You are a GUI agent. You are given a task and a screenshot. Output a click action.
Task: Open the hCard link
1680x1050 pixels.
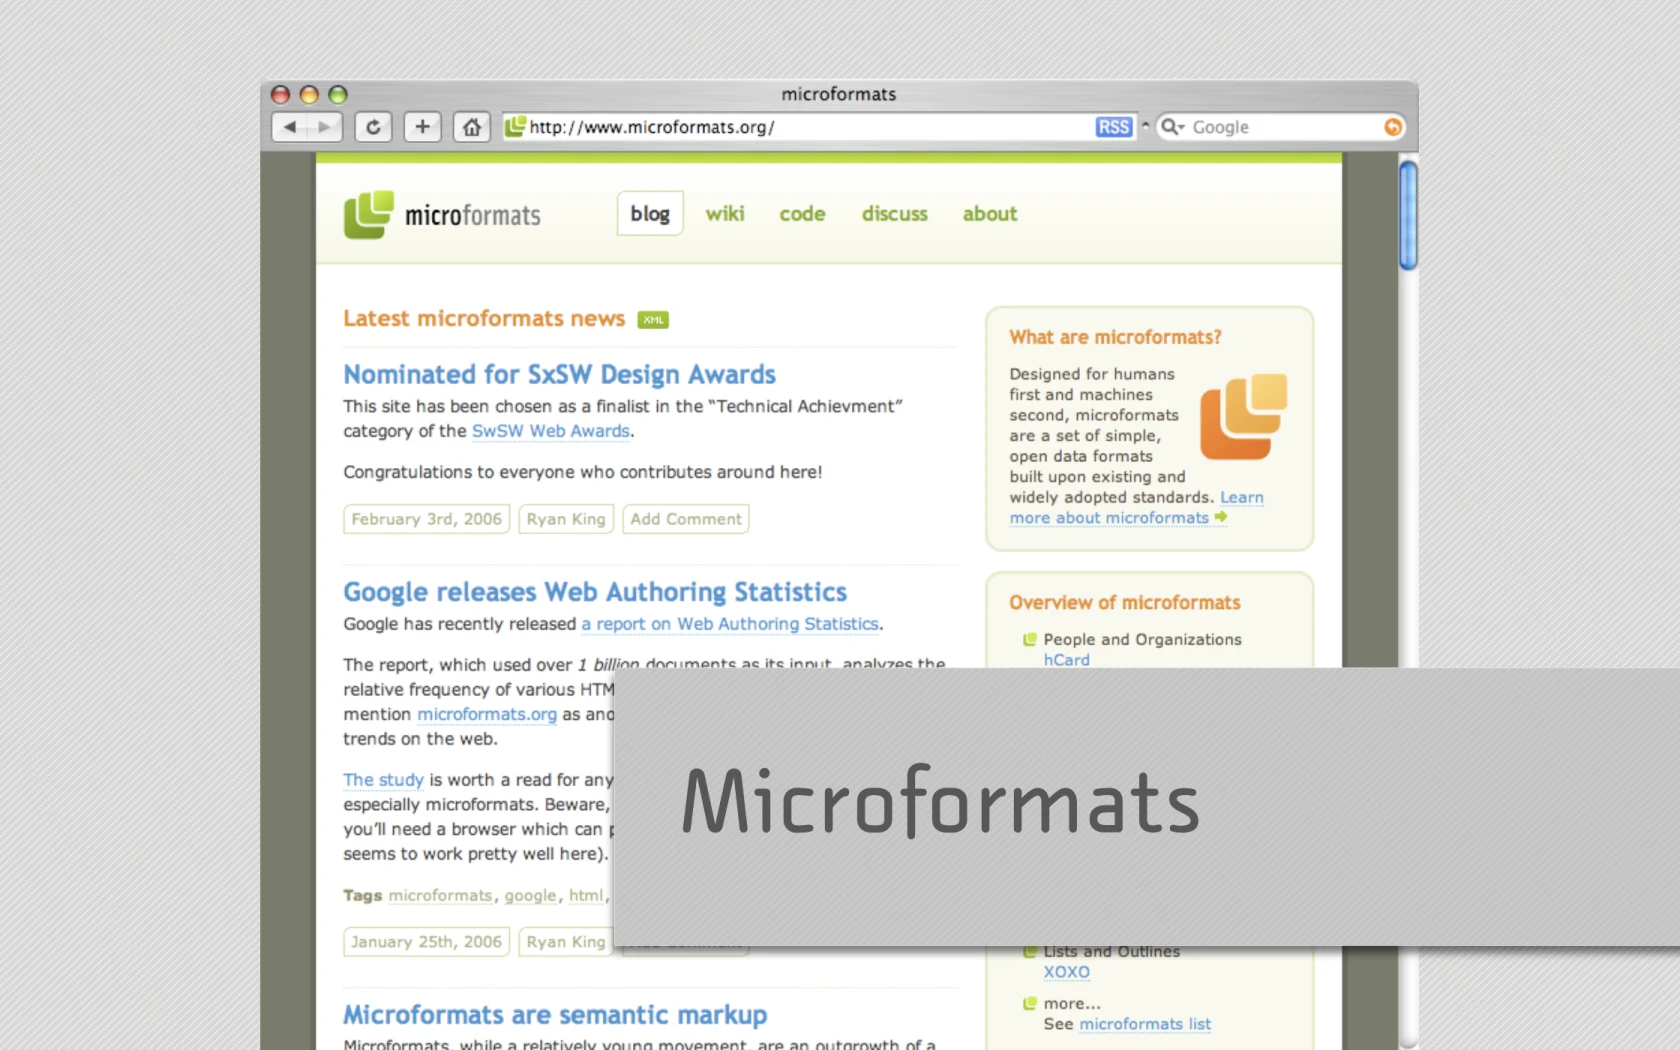pos(1067,660)
